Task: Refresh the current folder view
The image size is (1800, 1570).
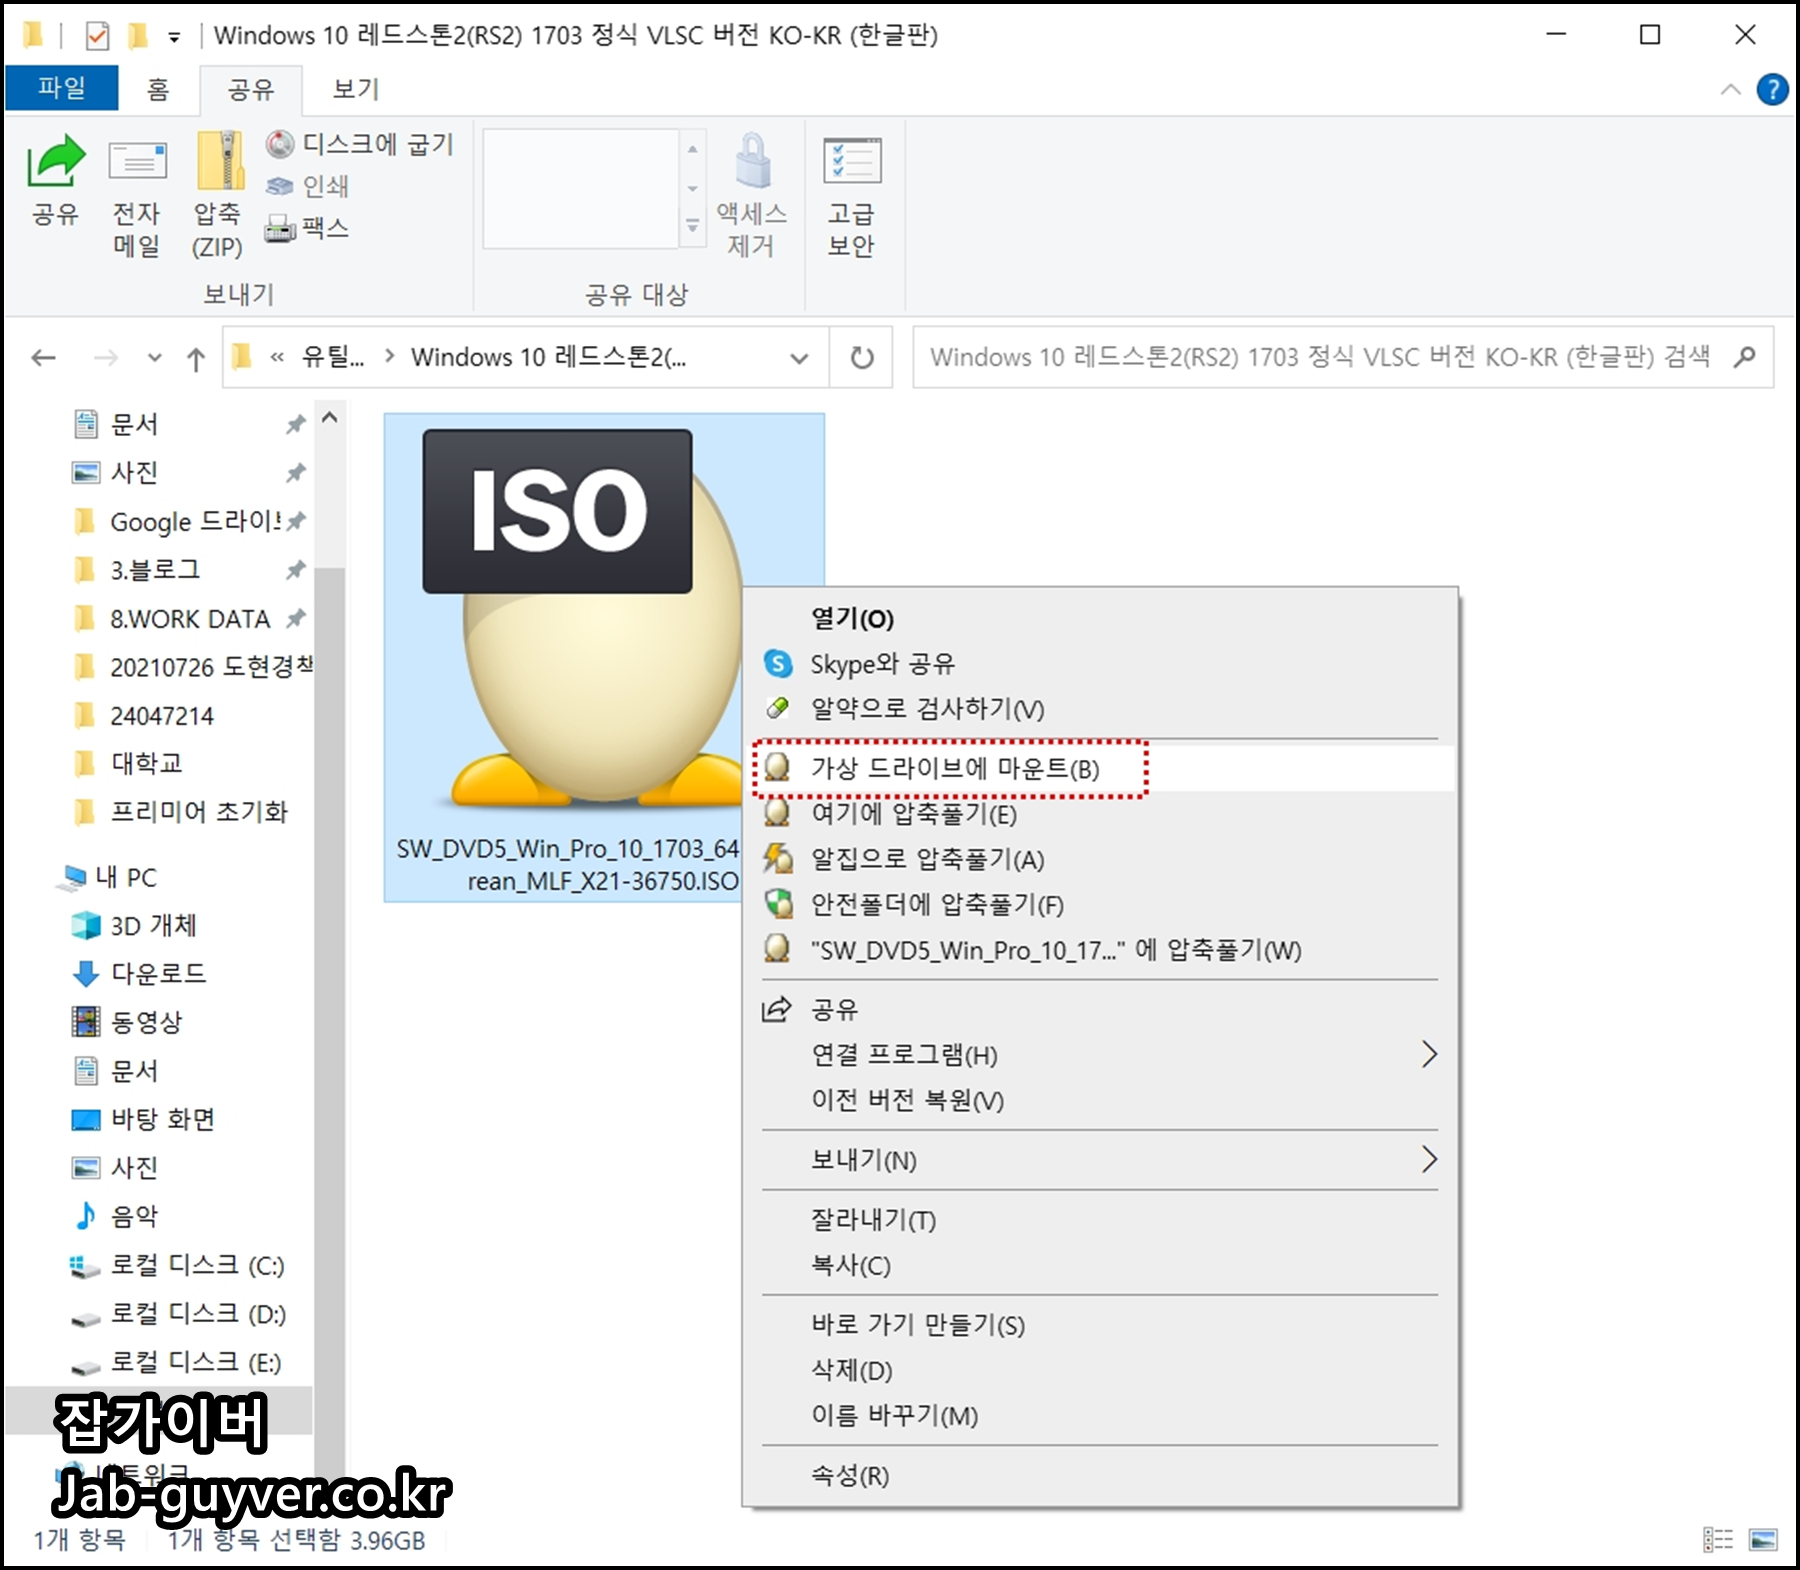Action: coord(861,357)
